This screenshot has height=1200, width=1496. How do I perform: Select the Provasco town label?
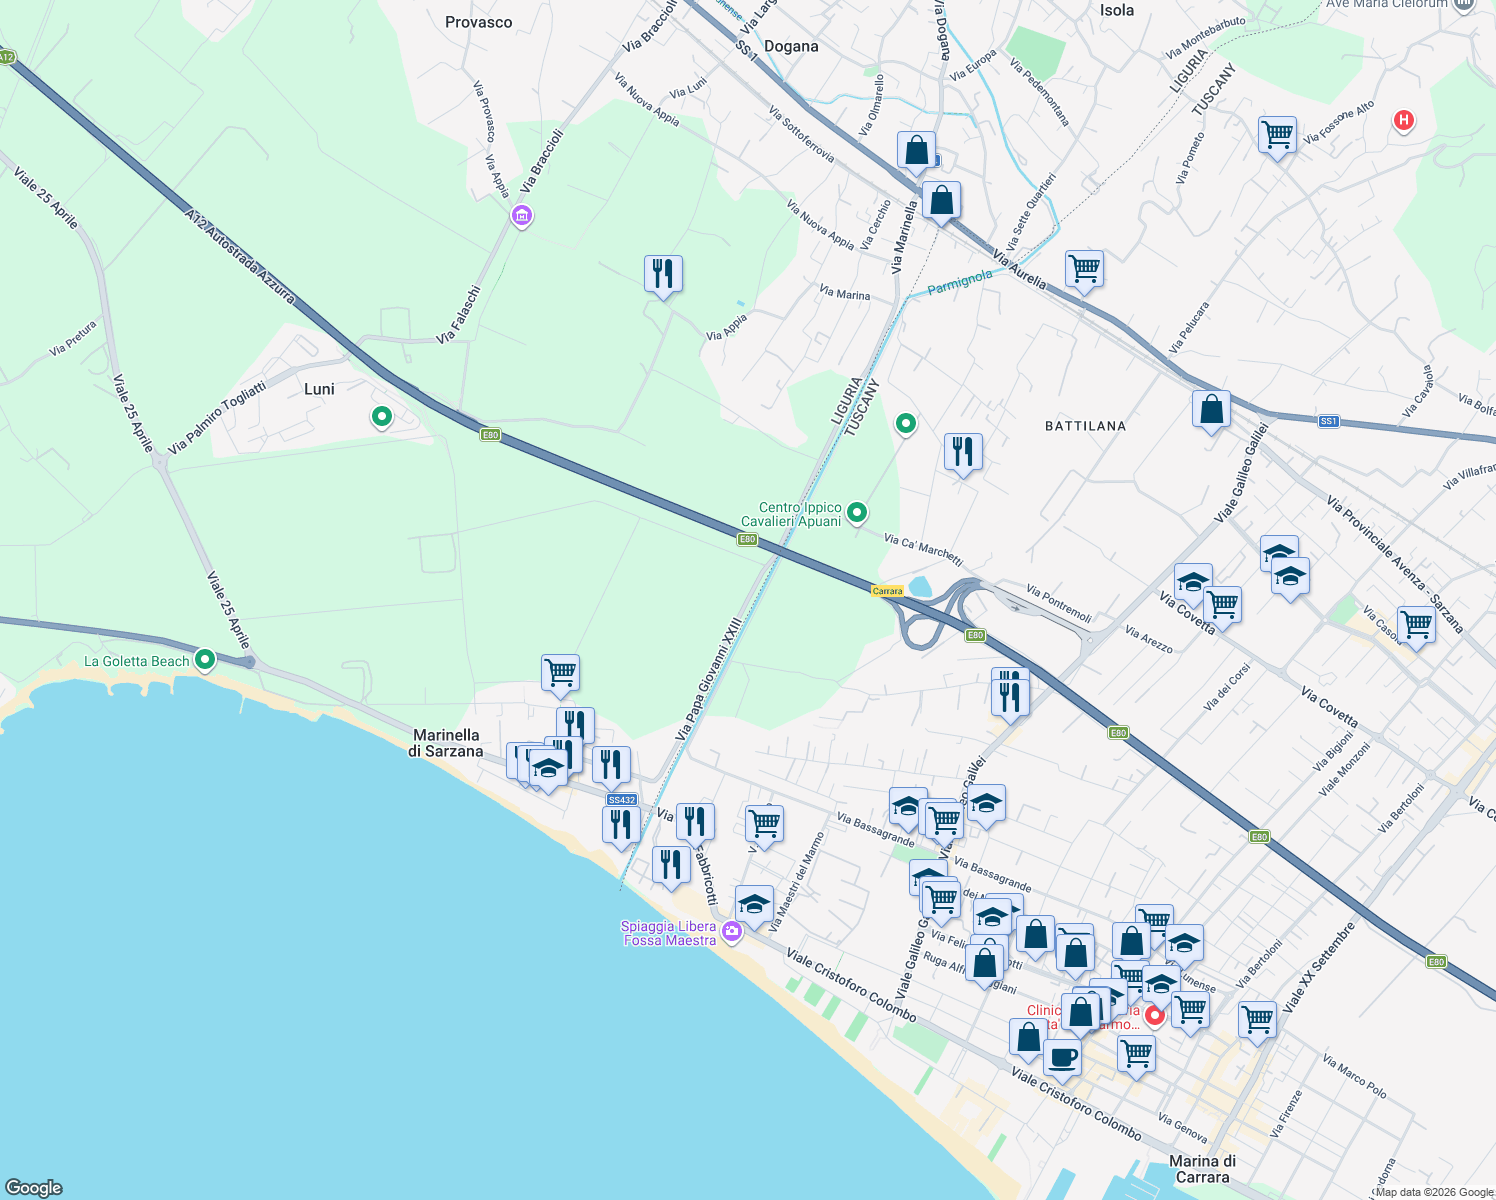point(478,22)
